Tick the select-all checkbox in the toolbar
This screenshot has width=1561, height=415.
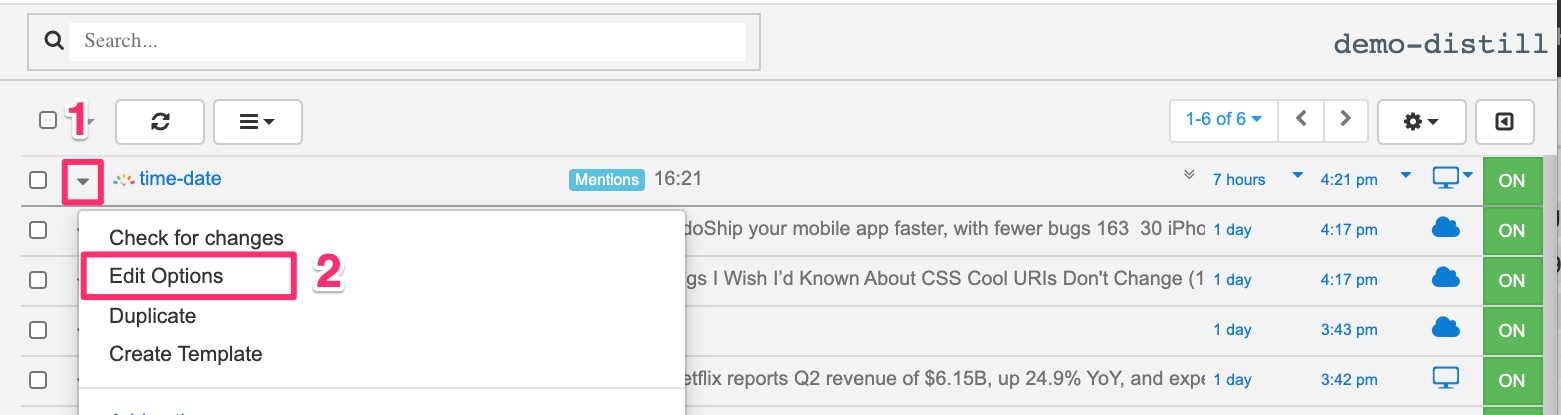pyautogui.click(x=48, y=121)
